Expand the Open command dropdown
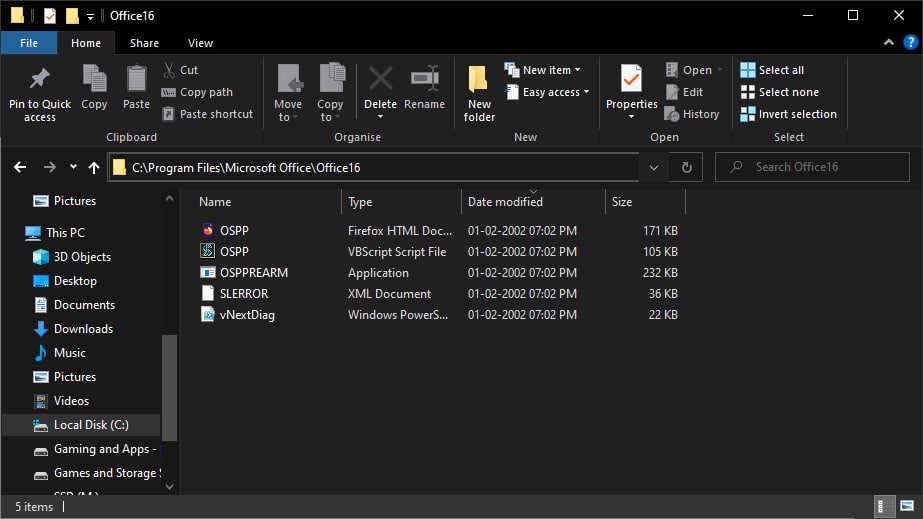This screenshot has width=923, height=519. (719, 70)
